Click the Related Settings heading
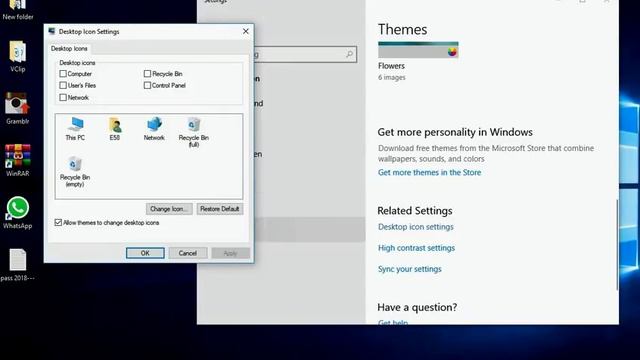 [415, 211]
